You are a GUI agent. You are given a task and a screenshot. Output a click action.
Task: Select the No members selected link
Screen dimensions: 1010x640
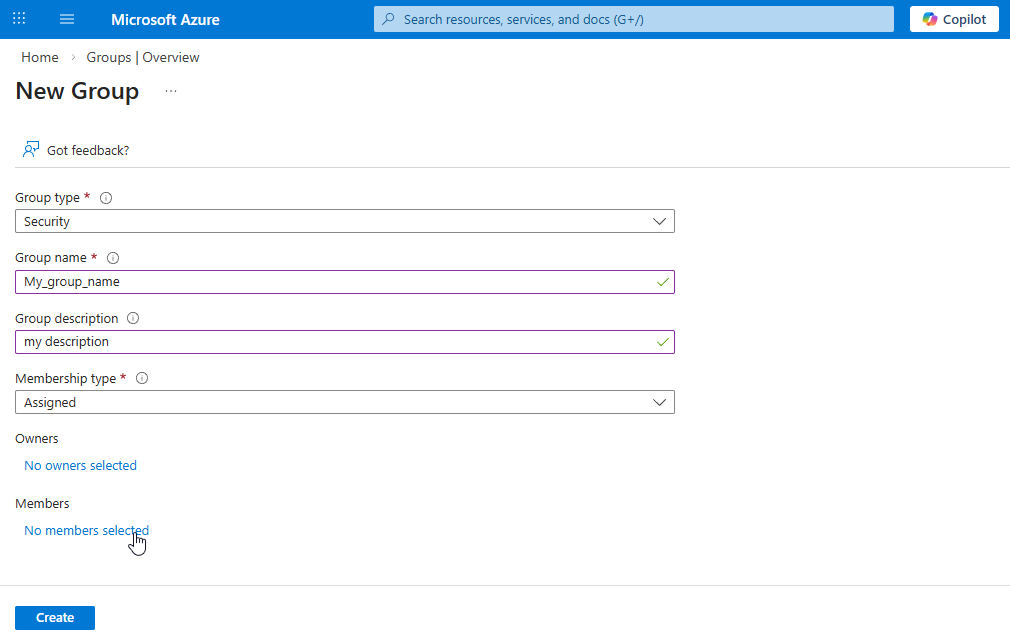(x=86, y=530)
